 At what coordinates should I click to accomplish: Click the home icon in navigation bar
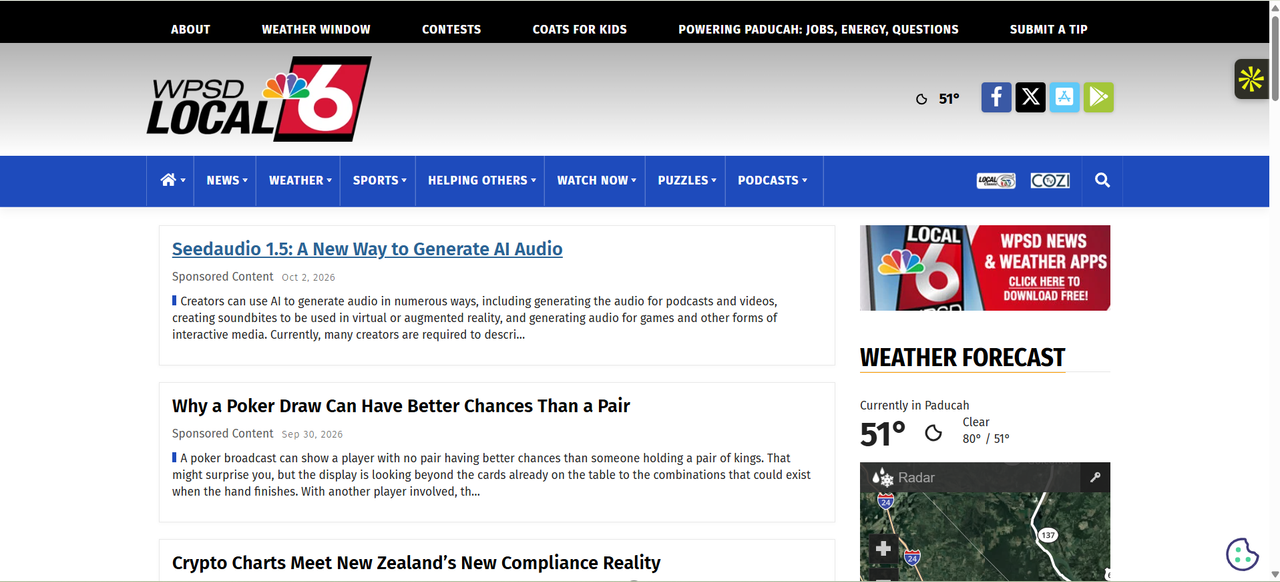[168, 180]
